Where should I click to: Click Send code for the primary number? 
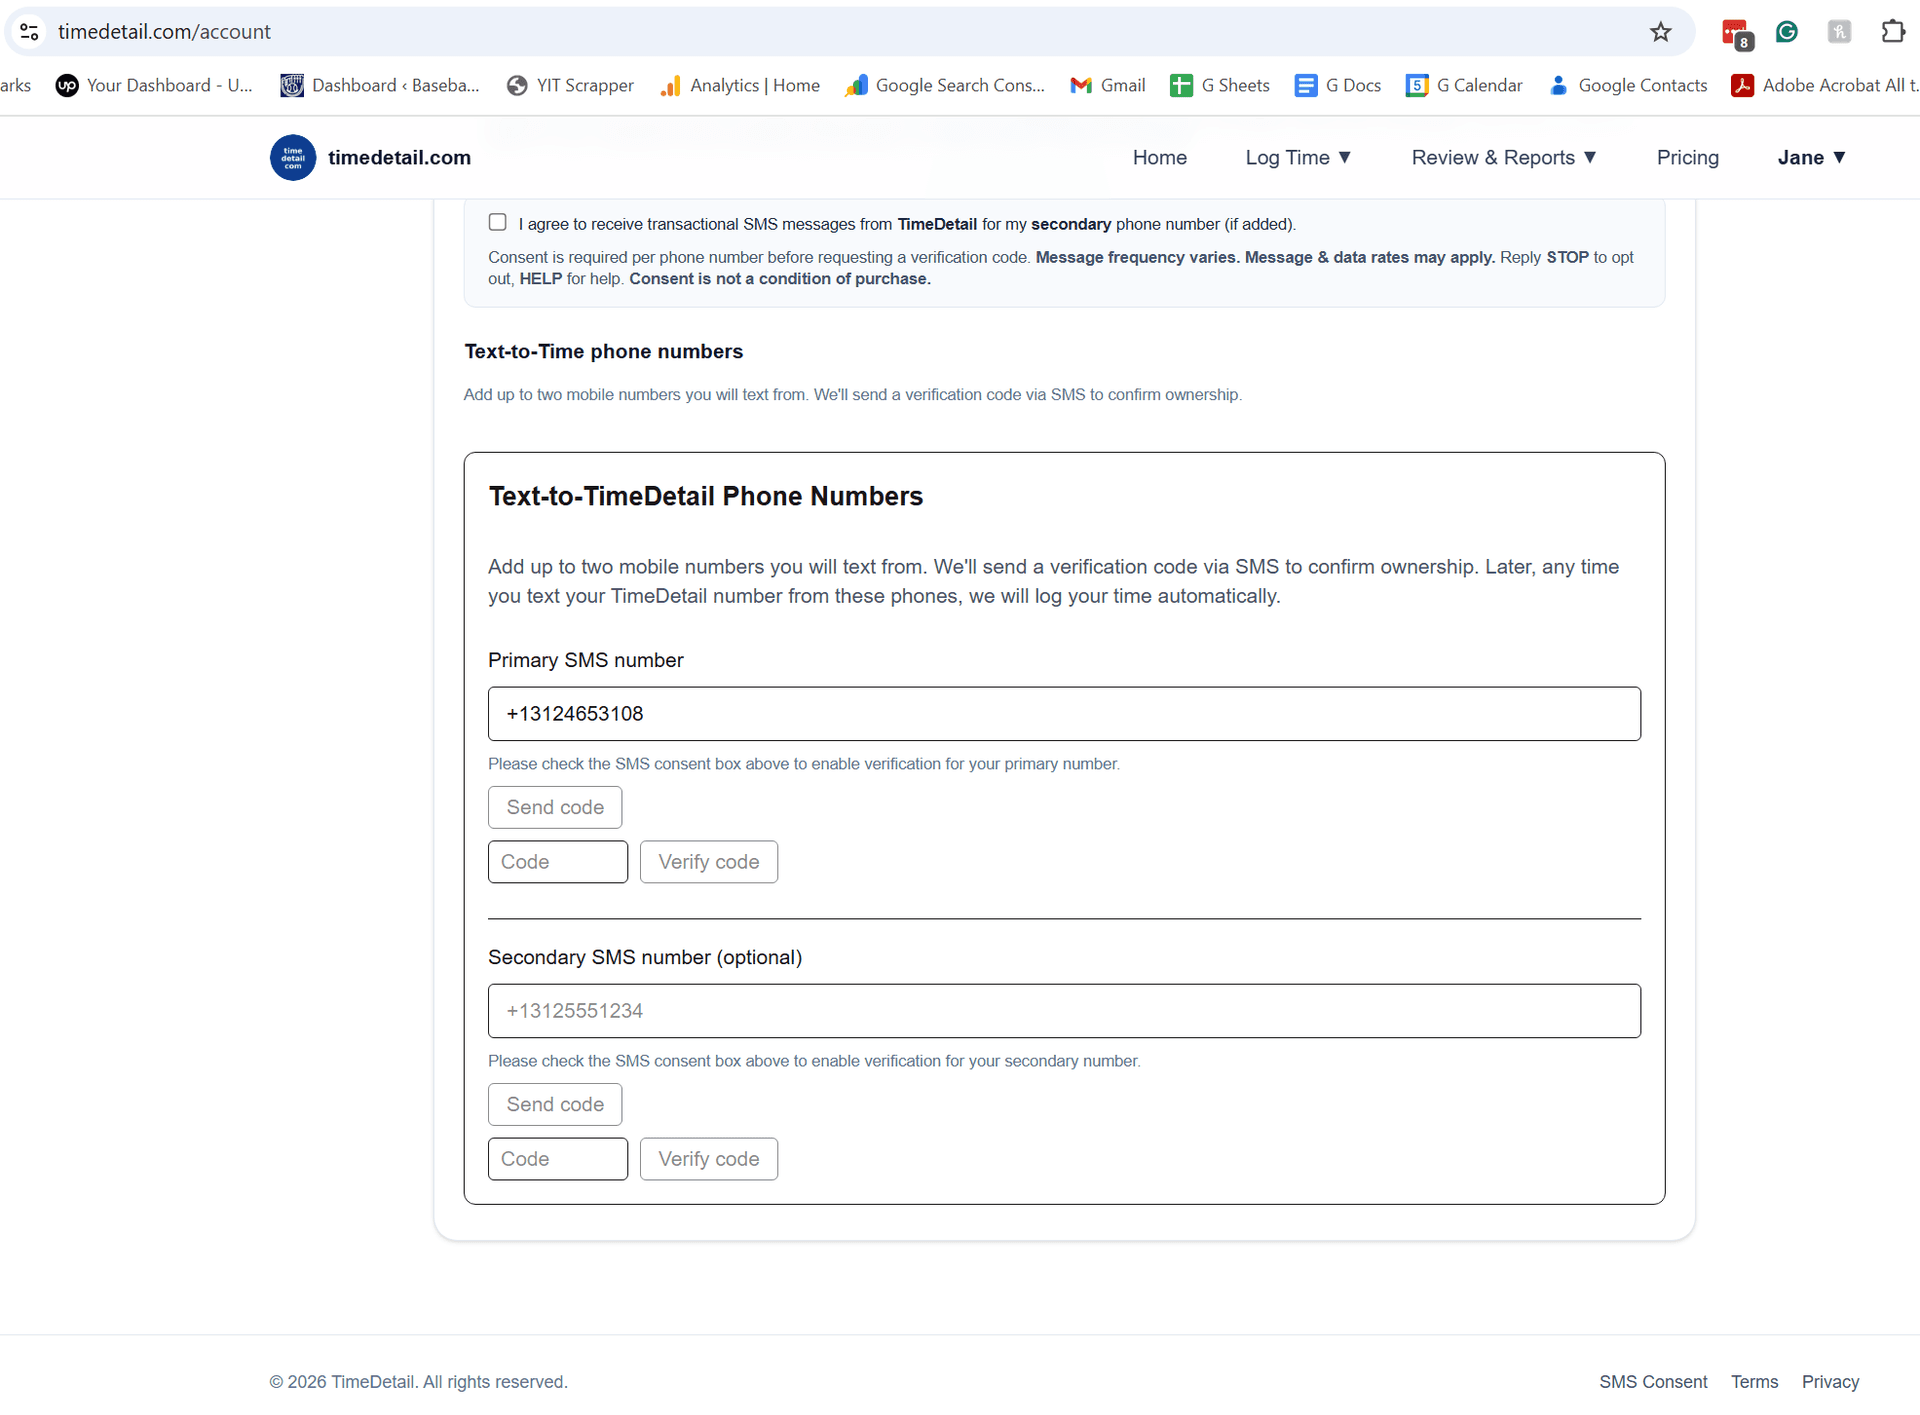[554, 807]
